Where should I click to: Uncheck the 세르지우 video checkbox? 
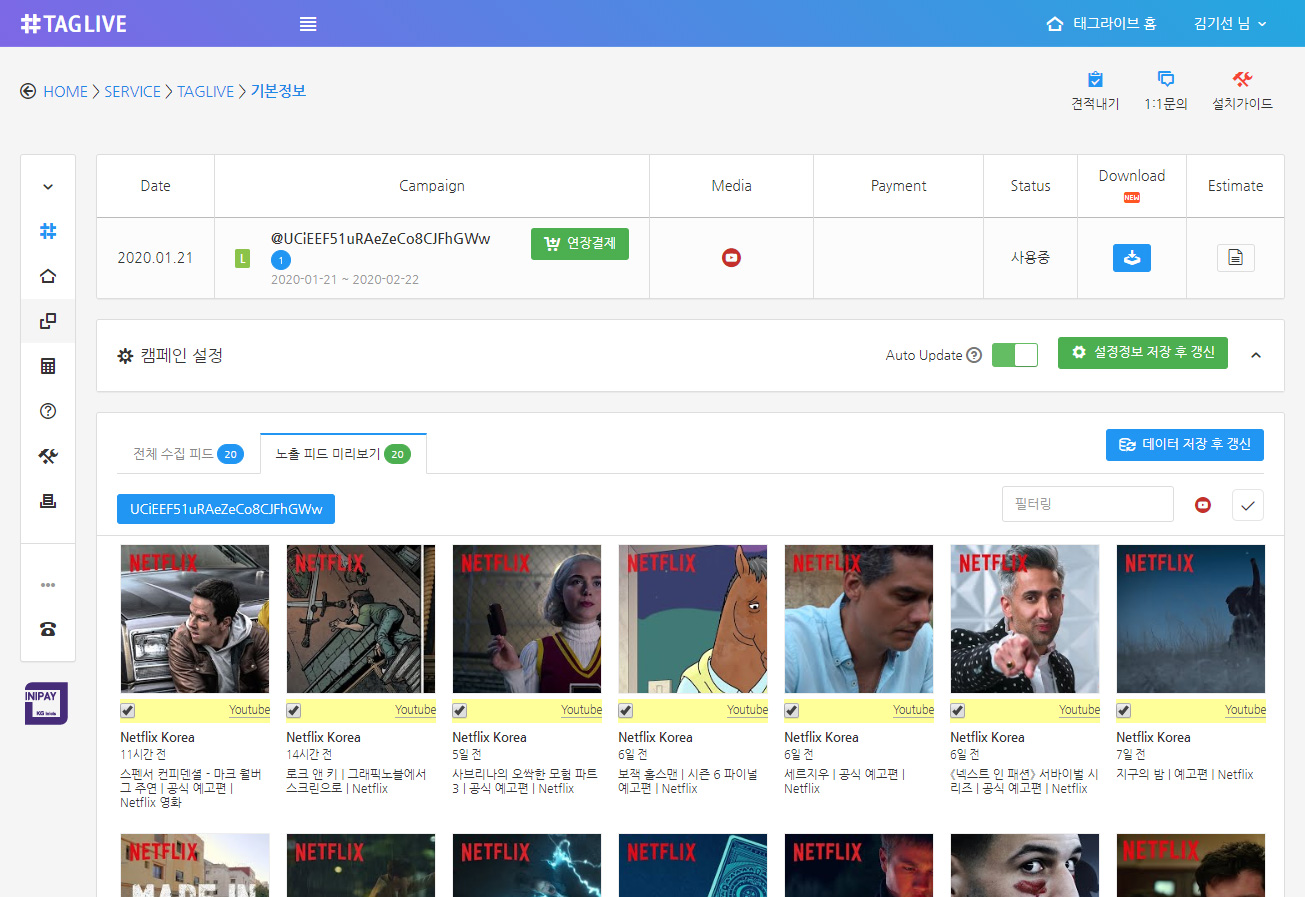click(791, 711)
